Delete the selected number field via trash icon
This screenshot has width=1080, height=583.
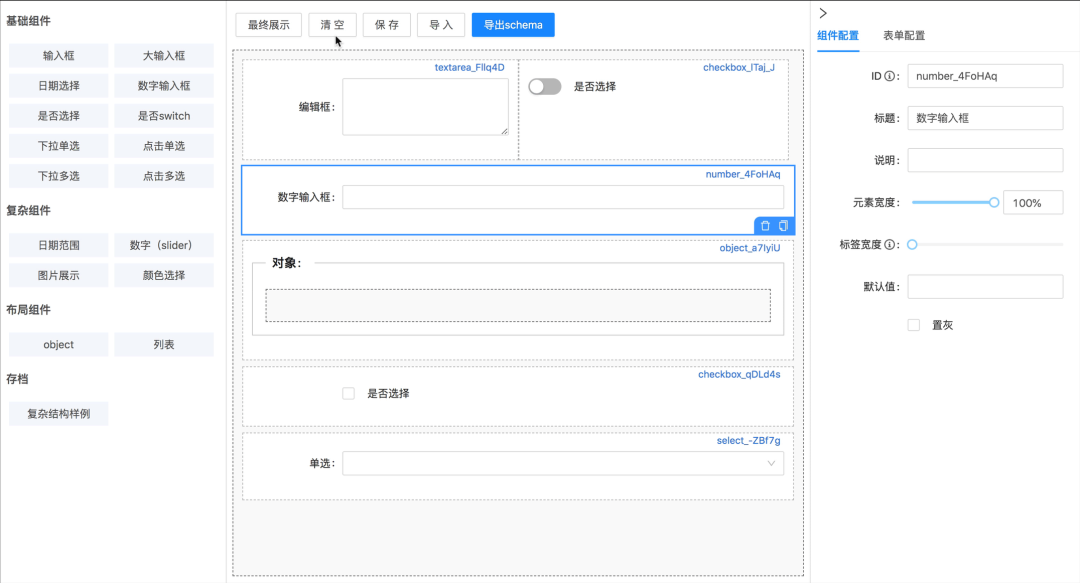pyautogui.click(x=765, y=226)
